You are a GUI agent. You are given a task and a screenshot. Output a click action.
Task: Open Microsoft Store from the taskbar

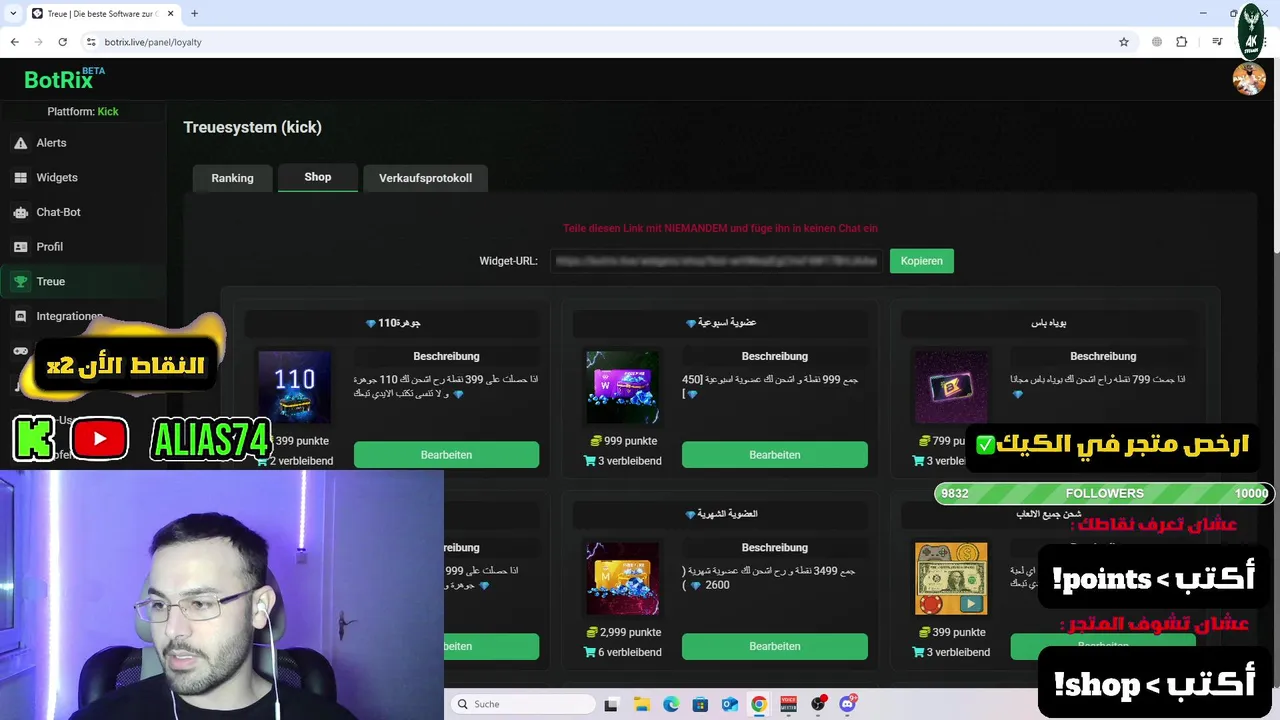700,704
